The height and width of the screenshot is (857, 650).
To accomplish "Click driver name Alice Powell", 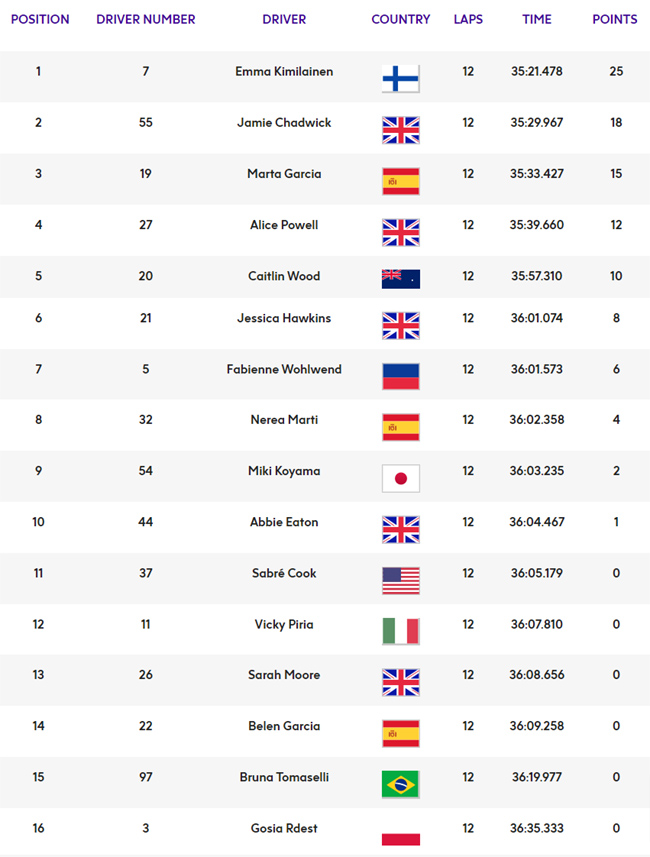I will 284,225.
